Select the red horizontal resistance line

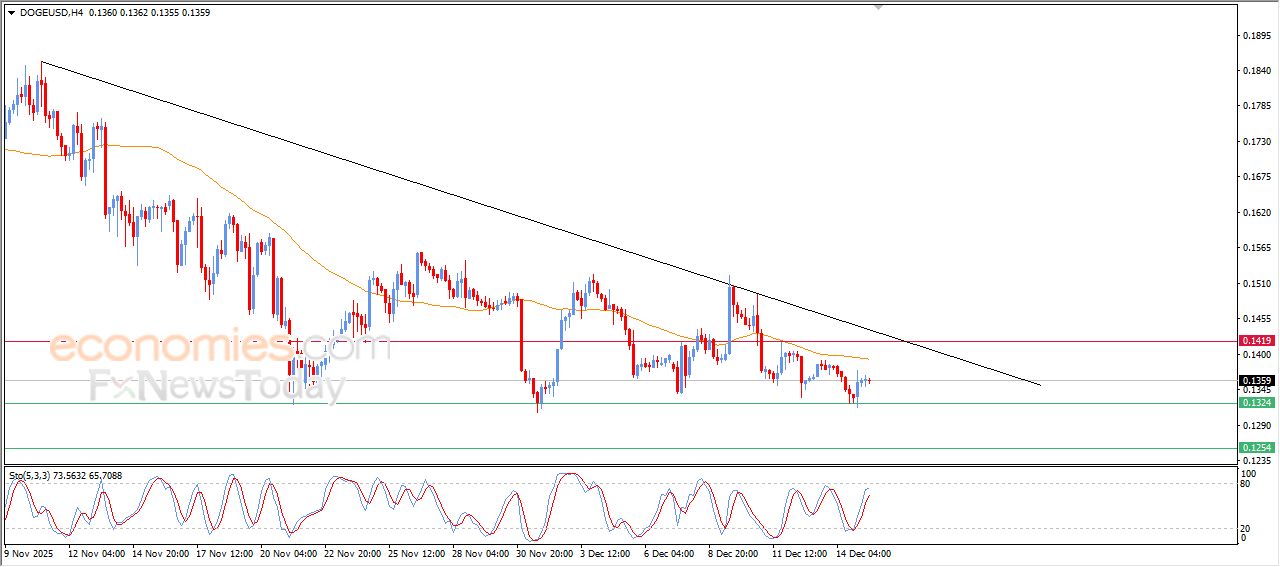pyautogui.click(x=600, y=341)
